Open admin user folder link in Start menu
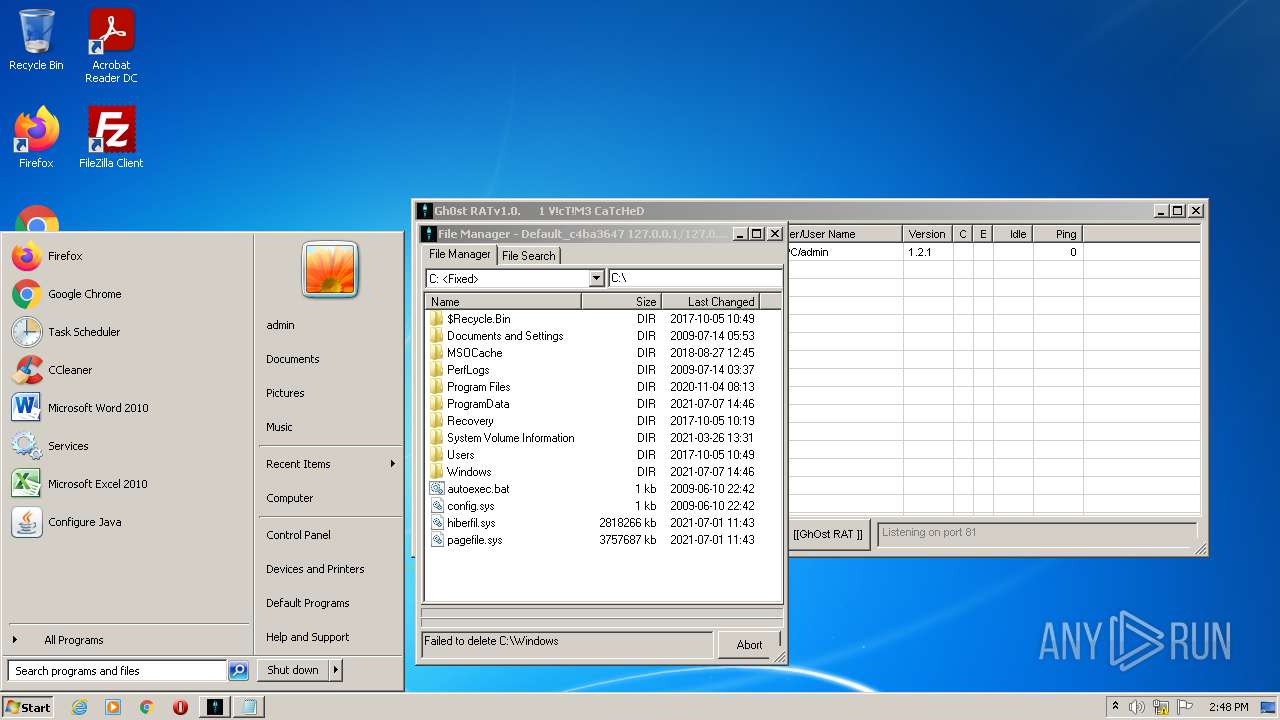This screenshot has height=720, width=1280. click(x=280, y=325)
